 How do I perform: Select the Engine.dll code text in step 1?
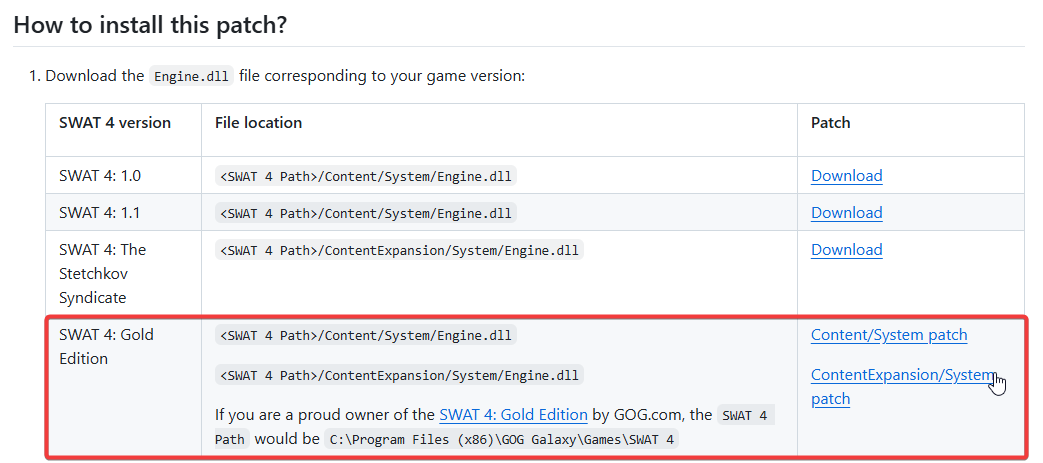pyautogui.click(x=191, y=76)
